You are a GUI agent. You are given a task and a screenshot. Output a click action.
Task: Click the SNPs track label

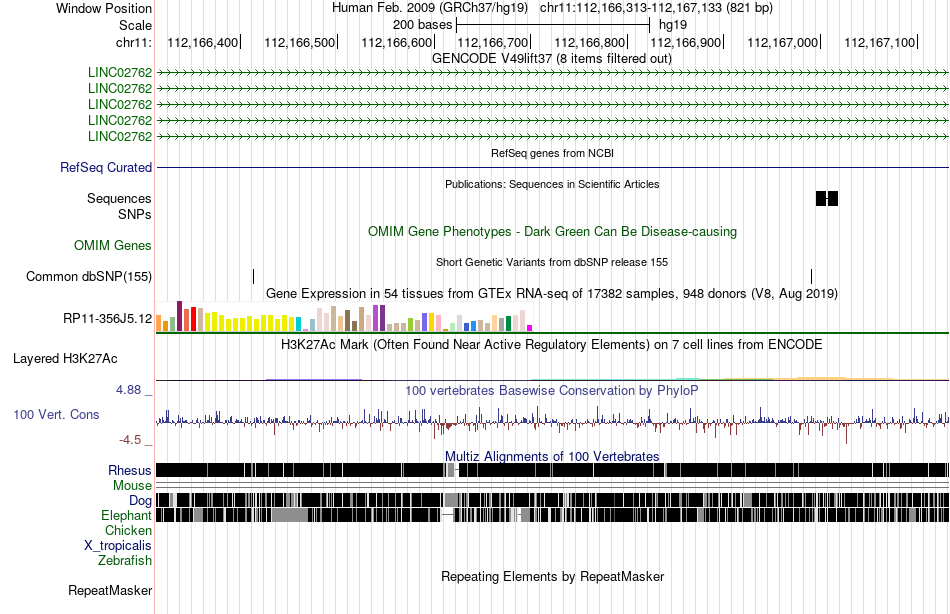tap(135, 215)
